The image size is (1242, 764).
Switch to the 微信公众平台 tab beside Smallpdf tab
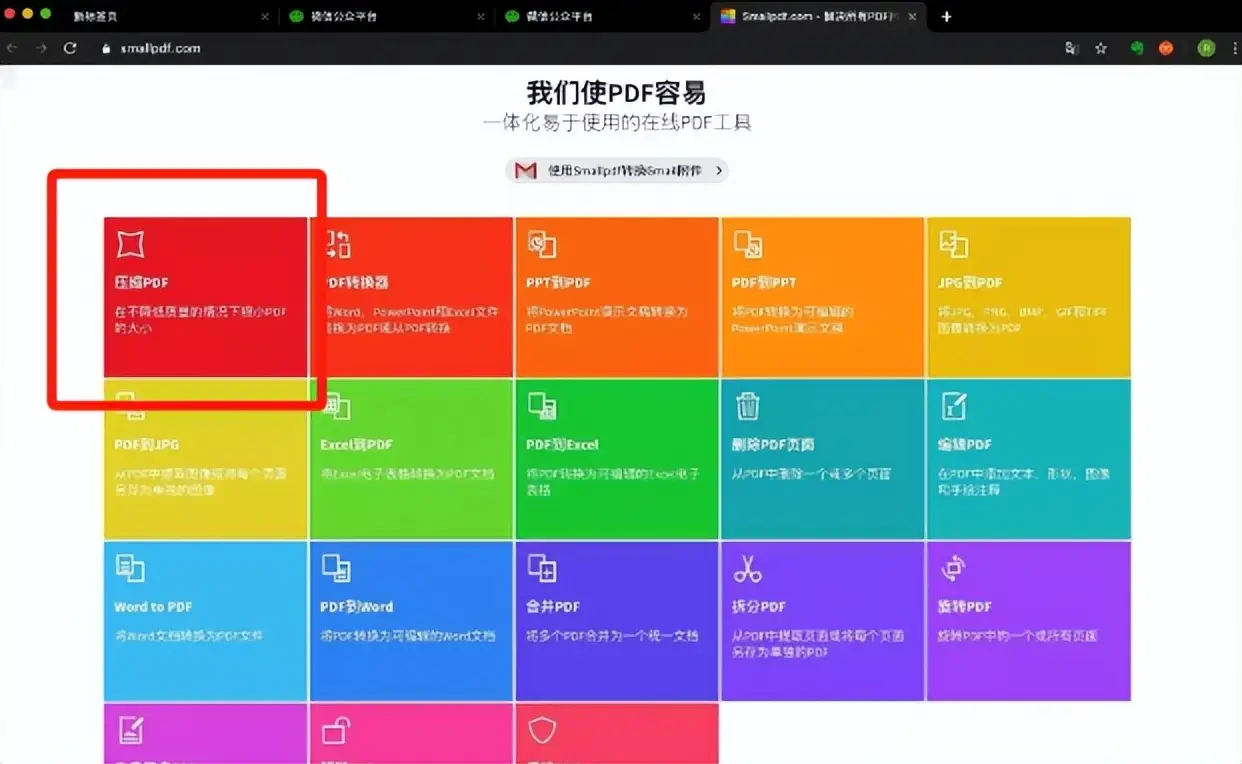601,16
